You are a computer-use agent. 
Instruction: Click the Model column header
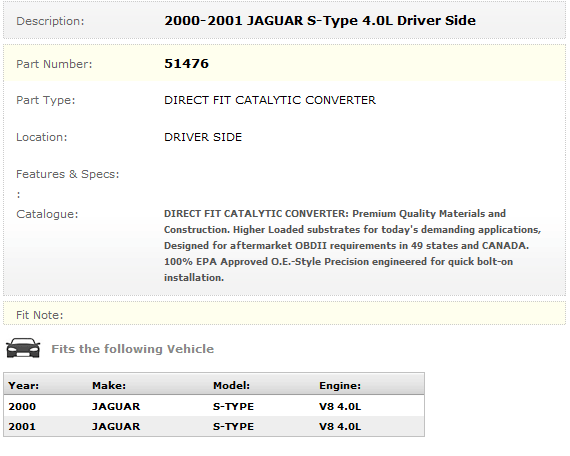pyautogui.click(x=231, y=385)
